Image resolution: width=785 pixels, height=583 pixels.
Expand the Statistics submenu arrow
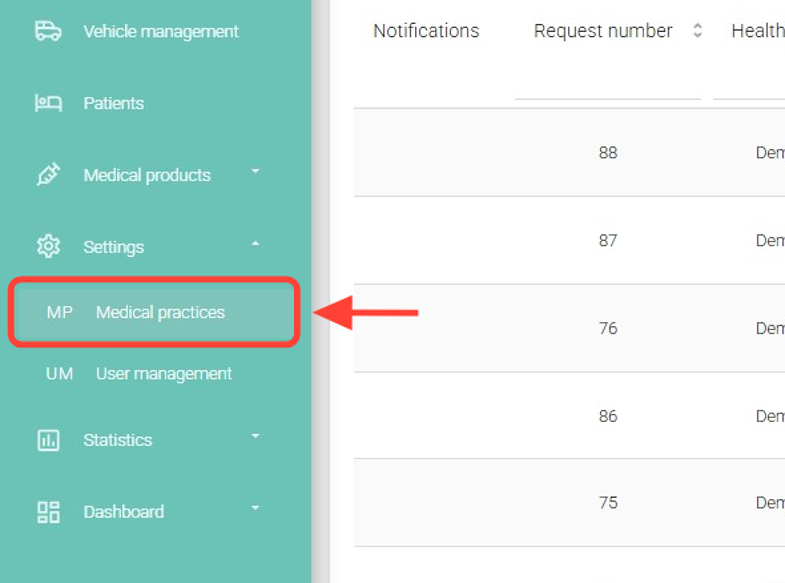point(255,437)
